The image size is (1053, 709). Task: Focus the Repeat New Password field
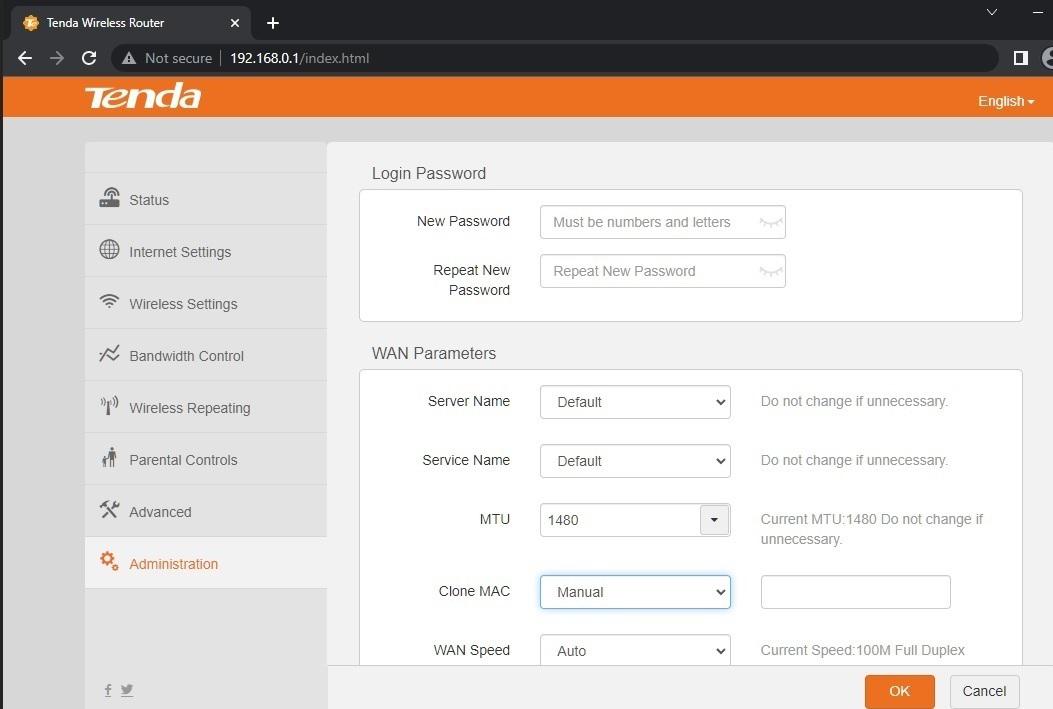663,271
